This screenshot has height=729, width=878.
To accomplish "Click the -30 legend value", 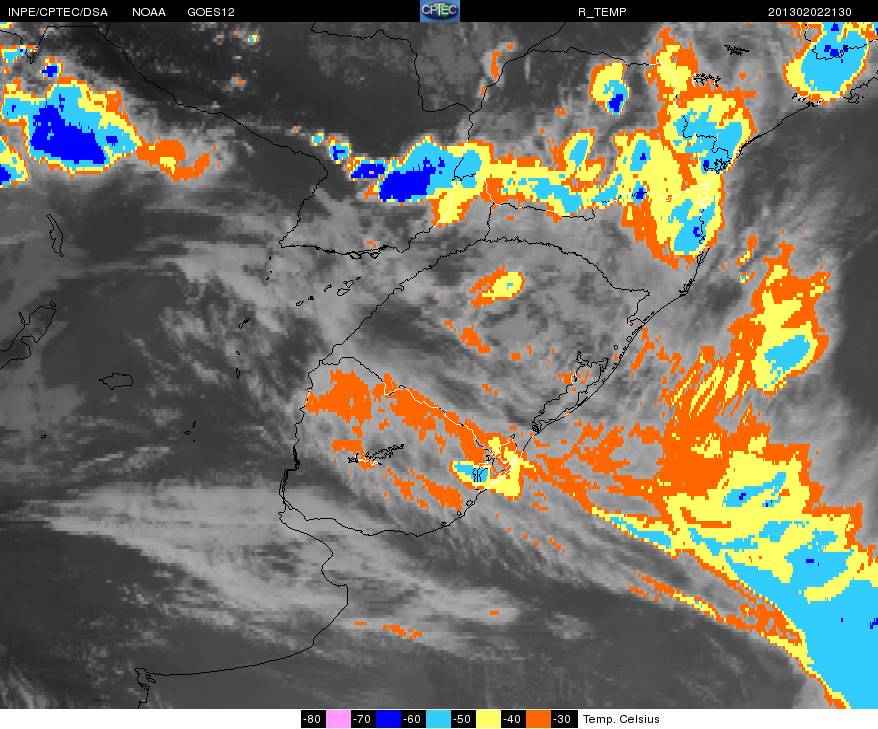I will click(x=564, y=719).
